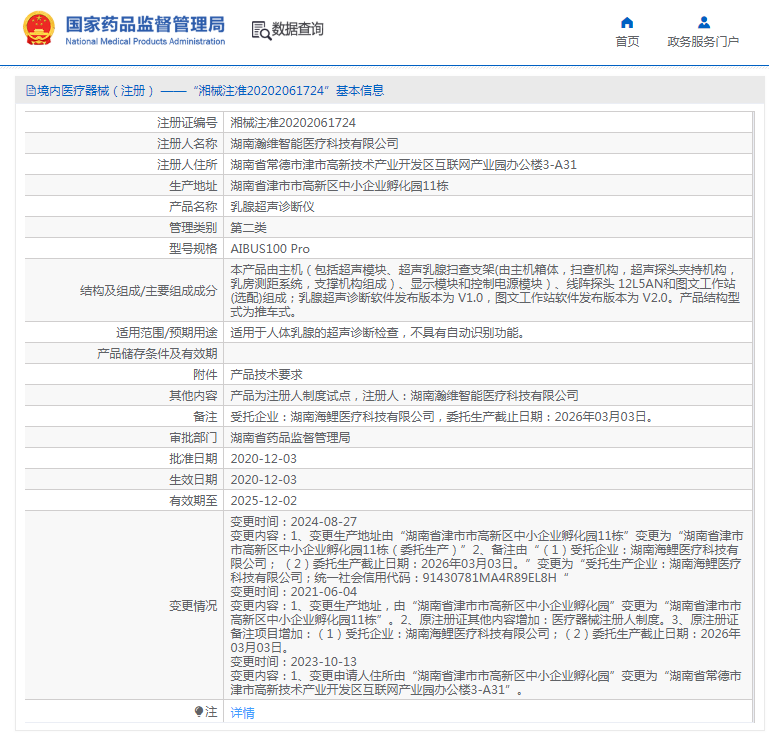Click the 变更情况 row label
Viewport: 769px width, 734px height.
tap(193, 606)
